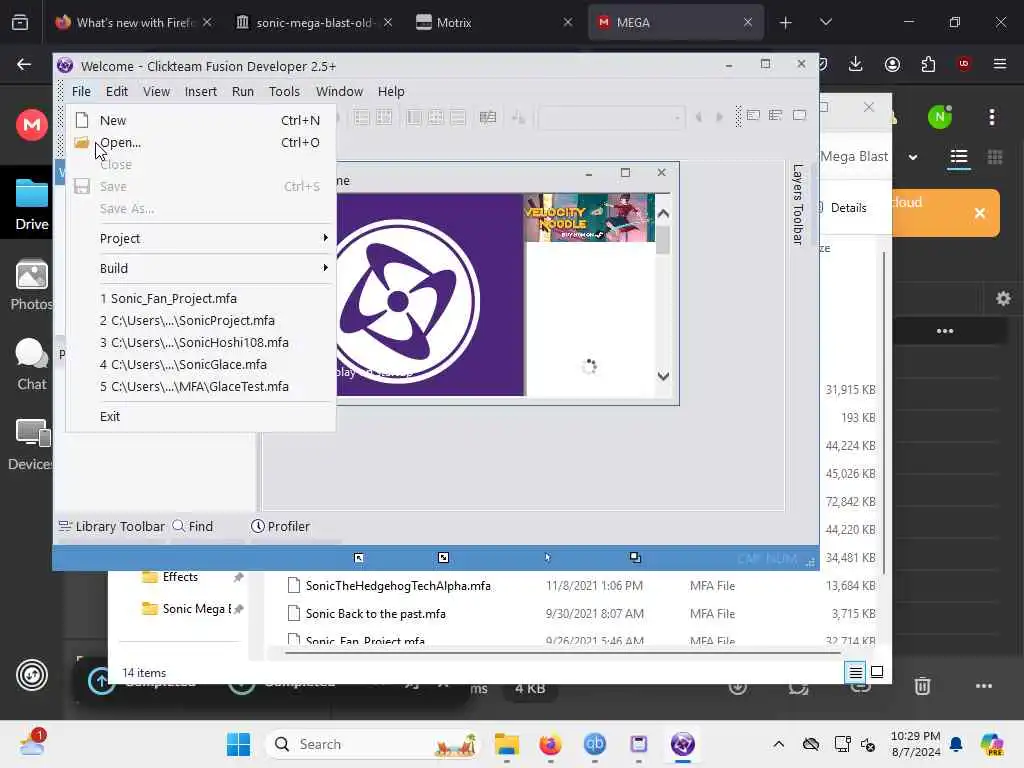Switch to the Motrix browser tab
The height and width of the screenshot is (768, 1024).
494,23
